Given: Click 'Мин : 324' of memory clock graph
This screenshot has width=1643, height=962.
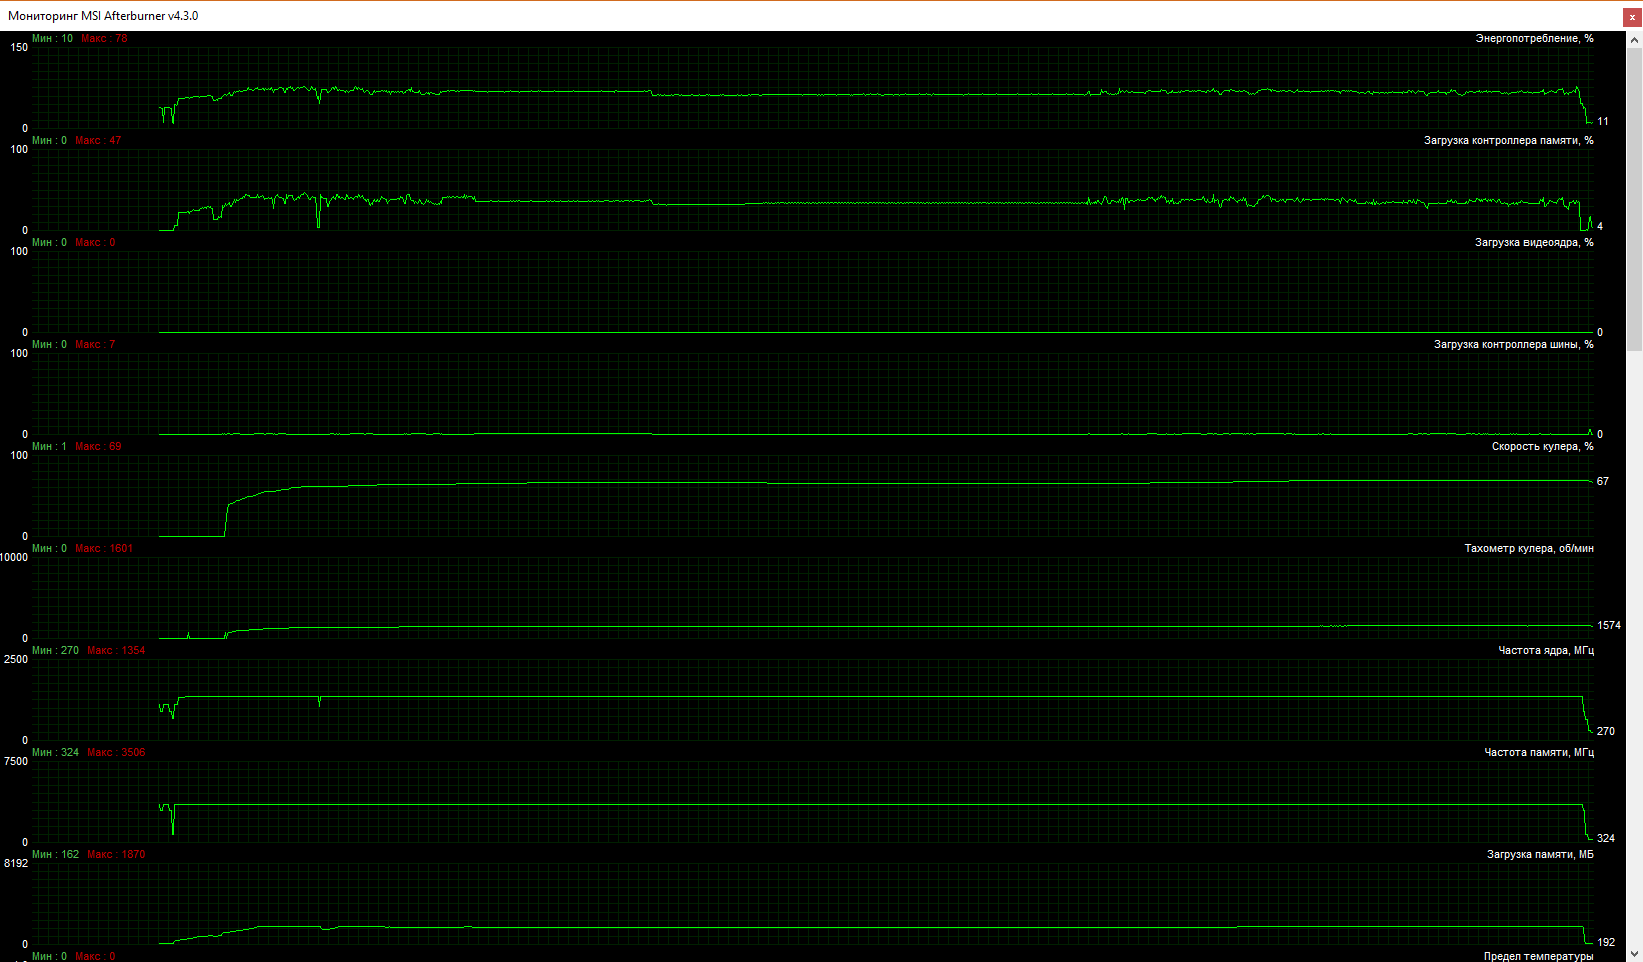Looking at the screenshot, I should pyautogui.click(x=55, y=752).
